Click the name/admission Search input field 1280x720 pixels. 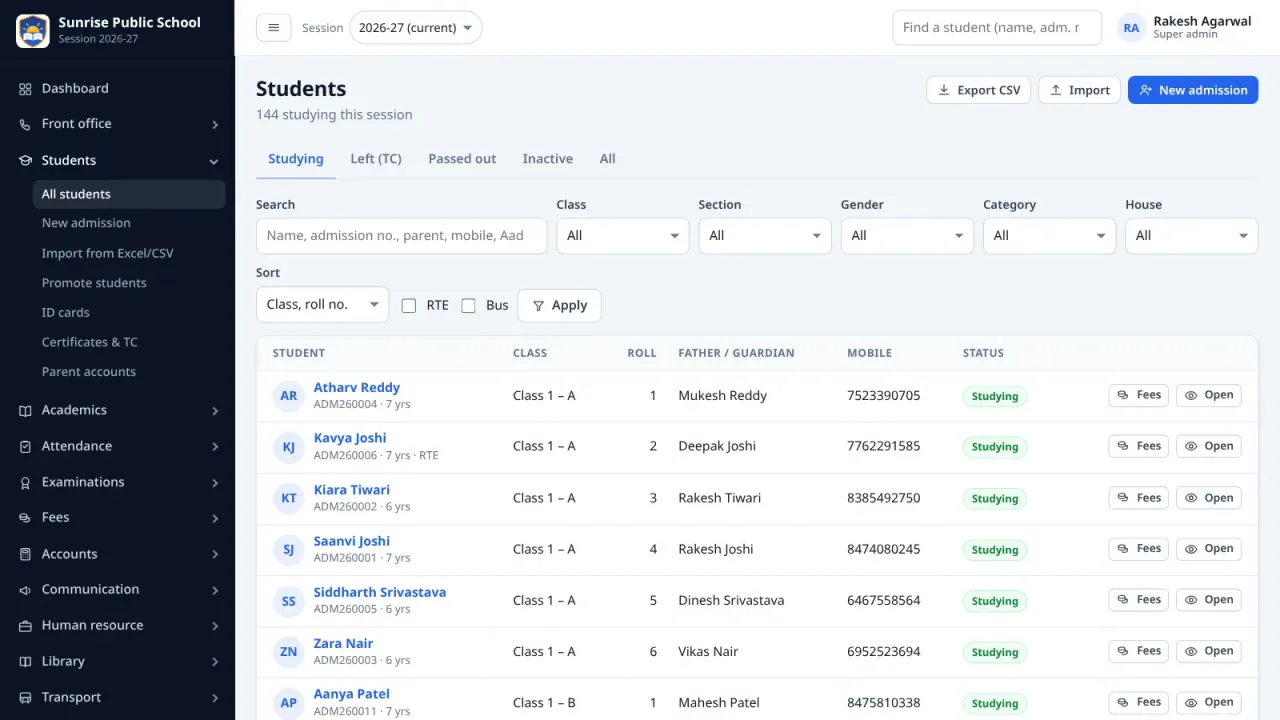click(x=401, y=236)
